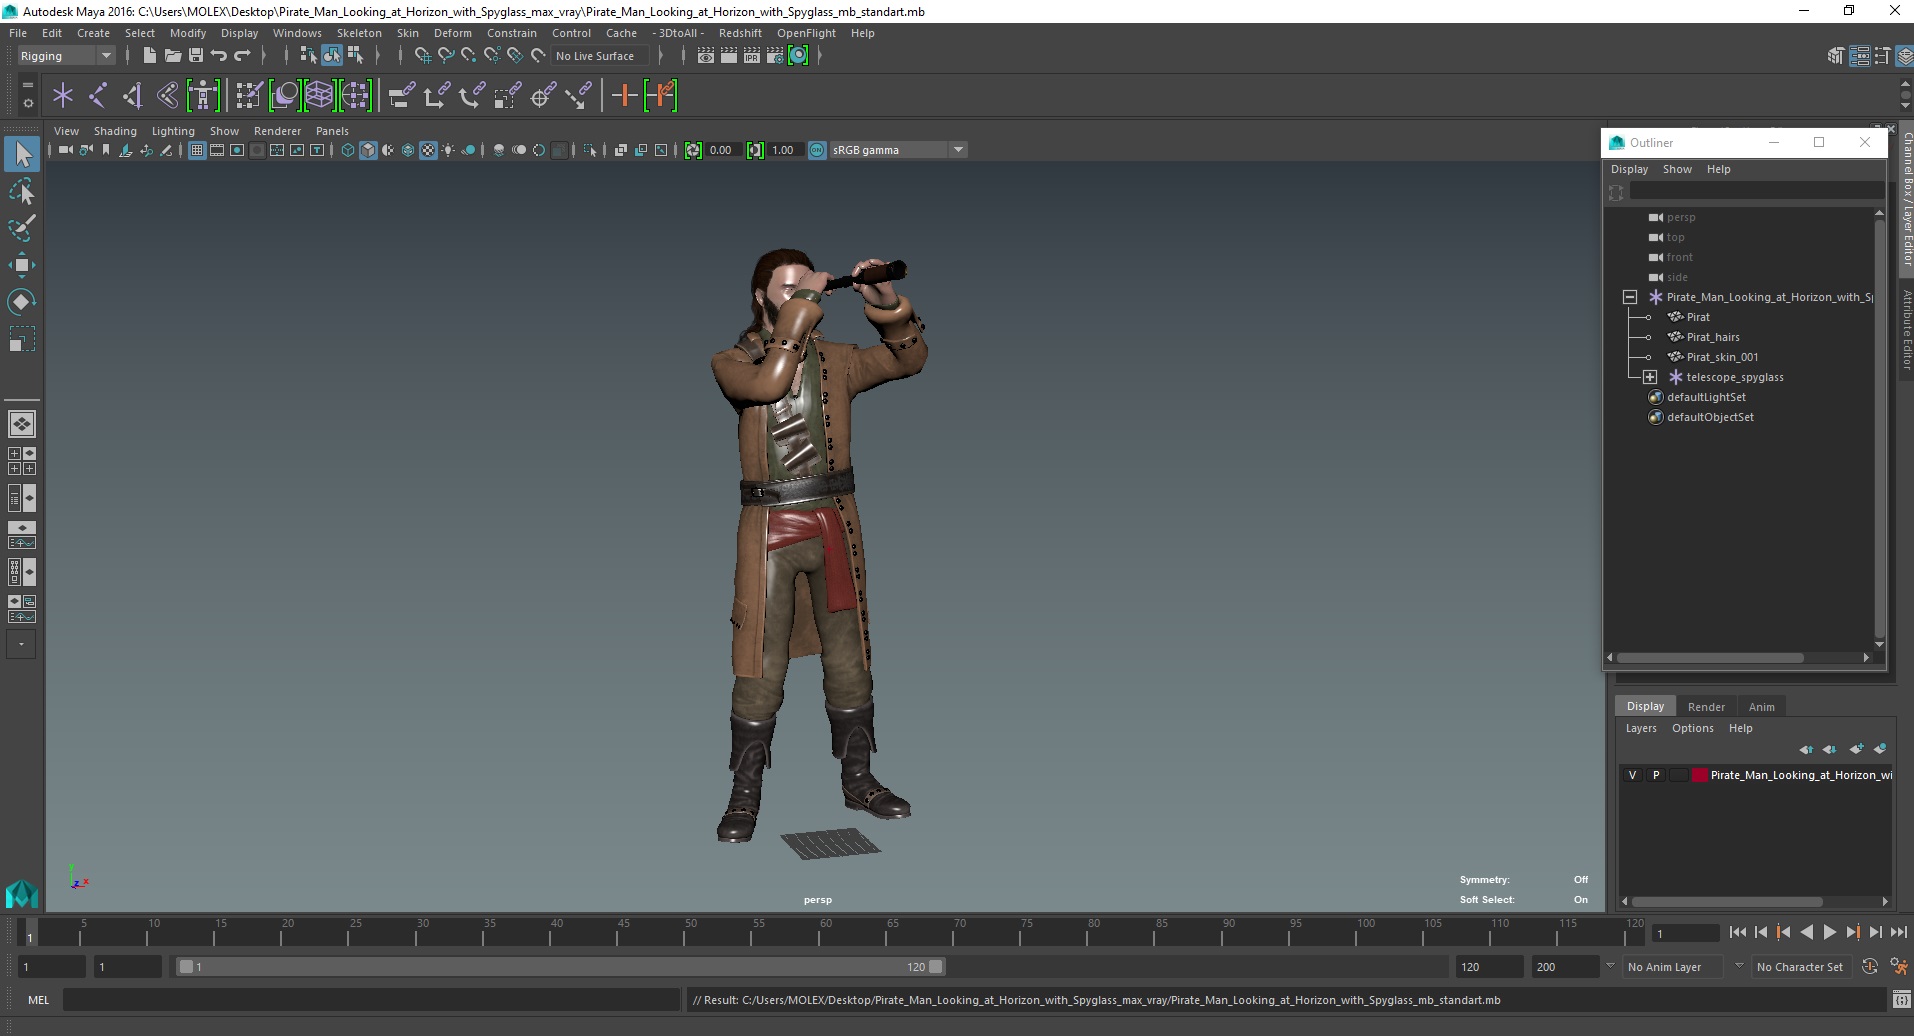Toggle textured display in viewport

(428, 150)
